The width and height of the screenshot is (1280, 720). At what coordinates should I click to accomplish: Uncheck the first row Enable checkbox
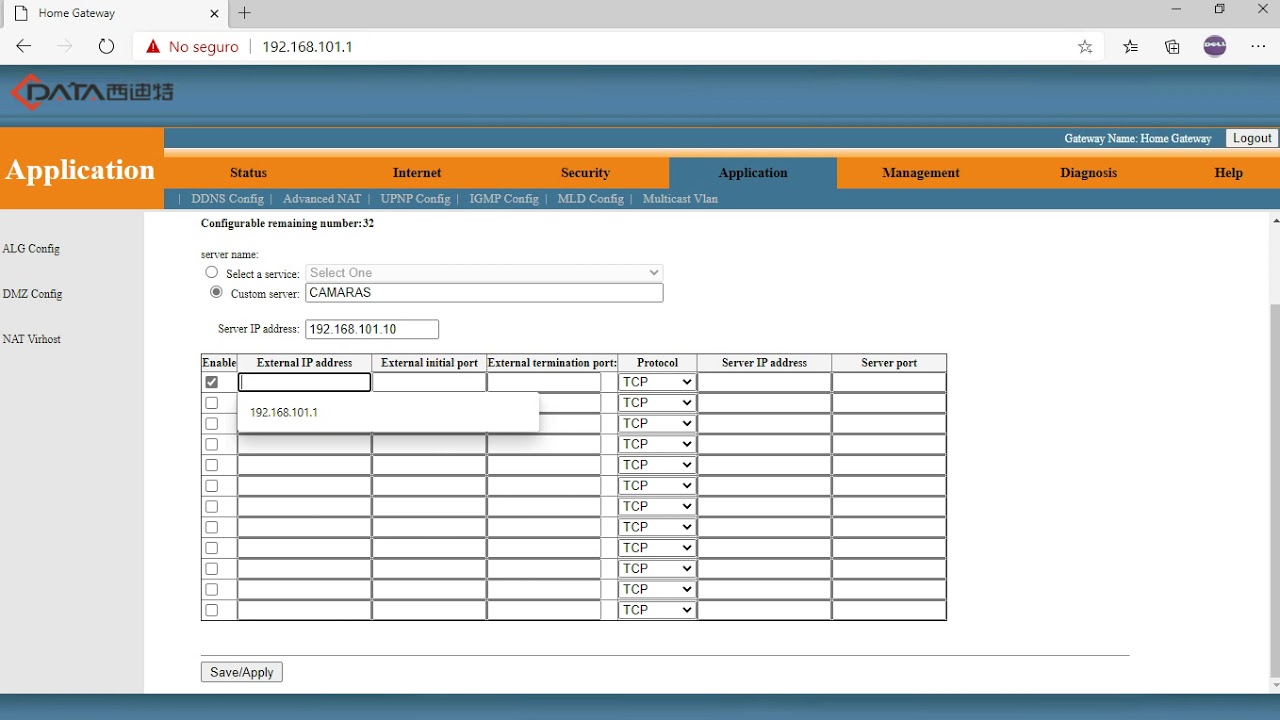(x=211, y=382)
